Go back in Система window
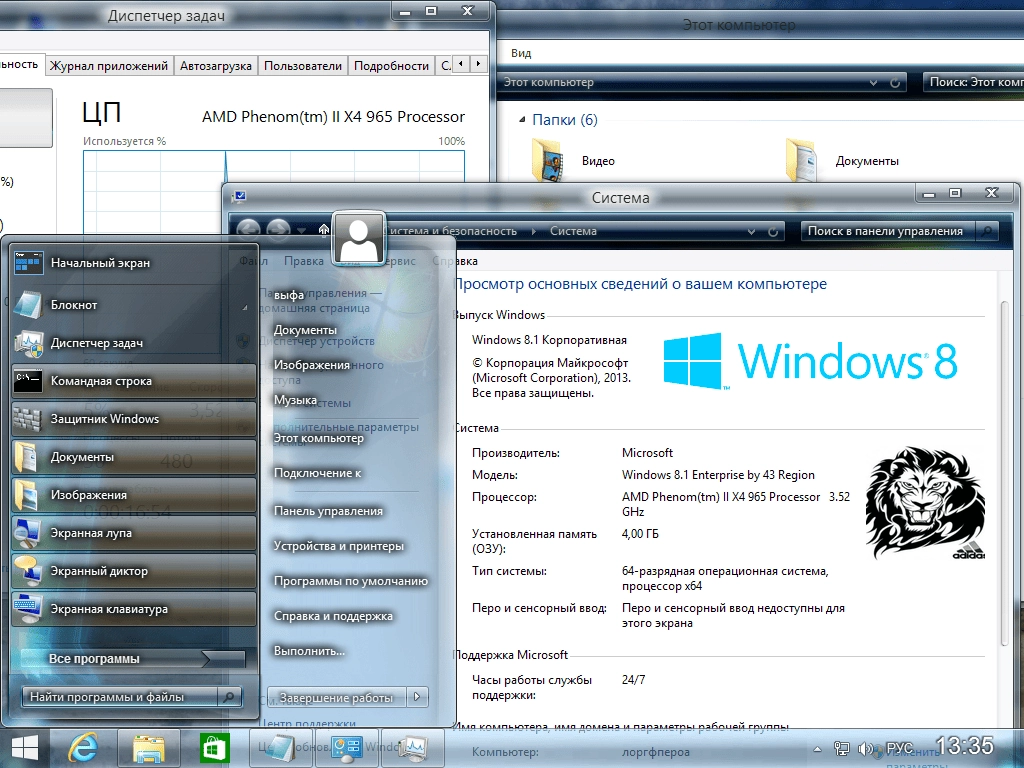The height and width of the screenshot is (768, 1024). 248,230
